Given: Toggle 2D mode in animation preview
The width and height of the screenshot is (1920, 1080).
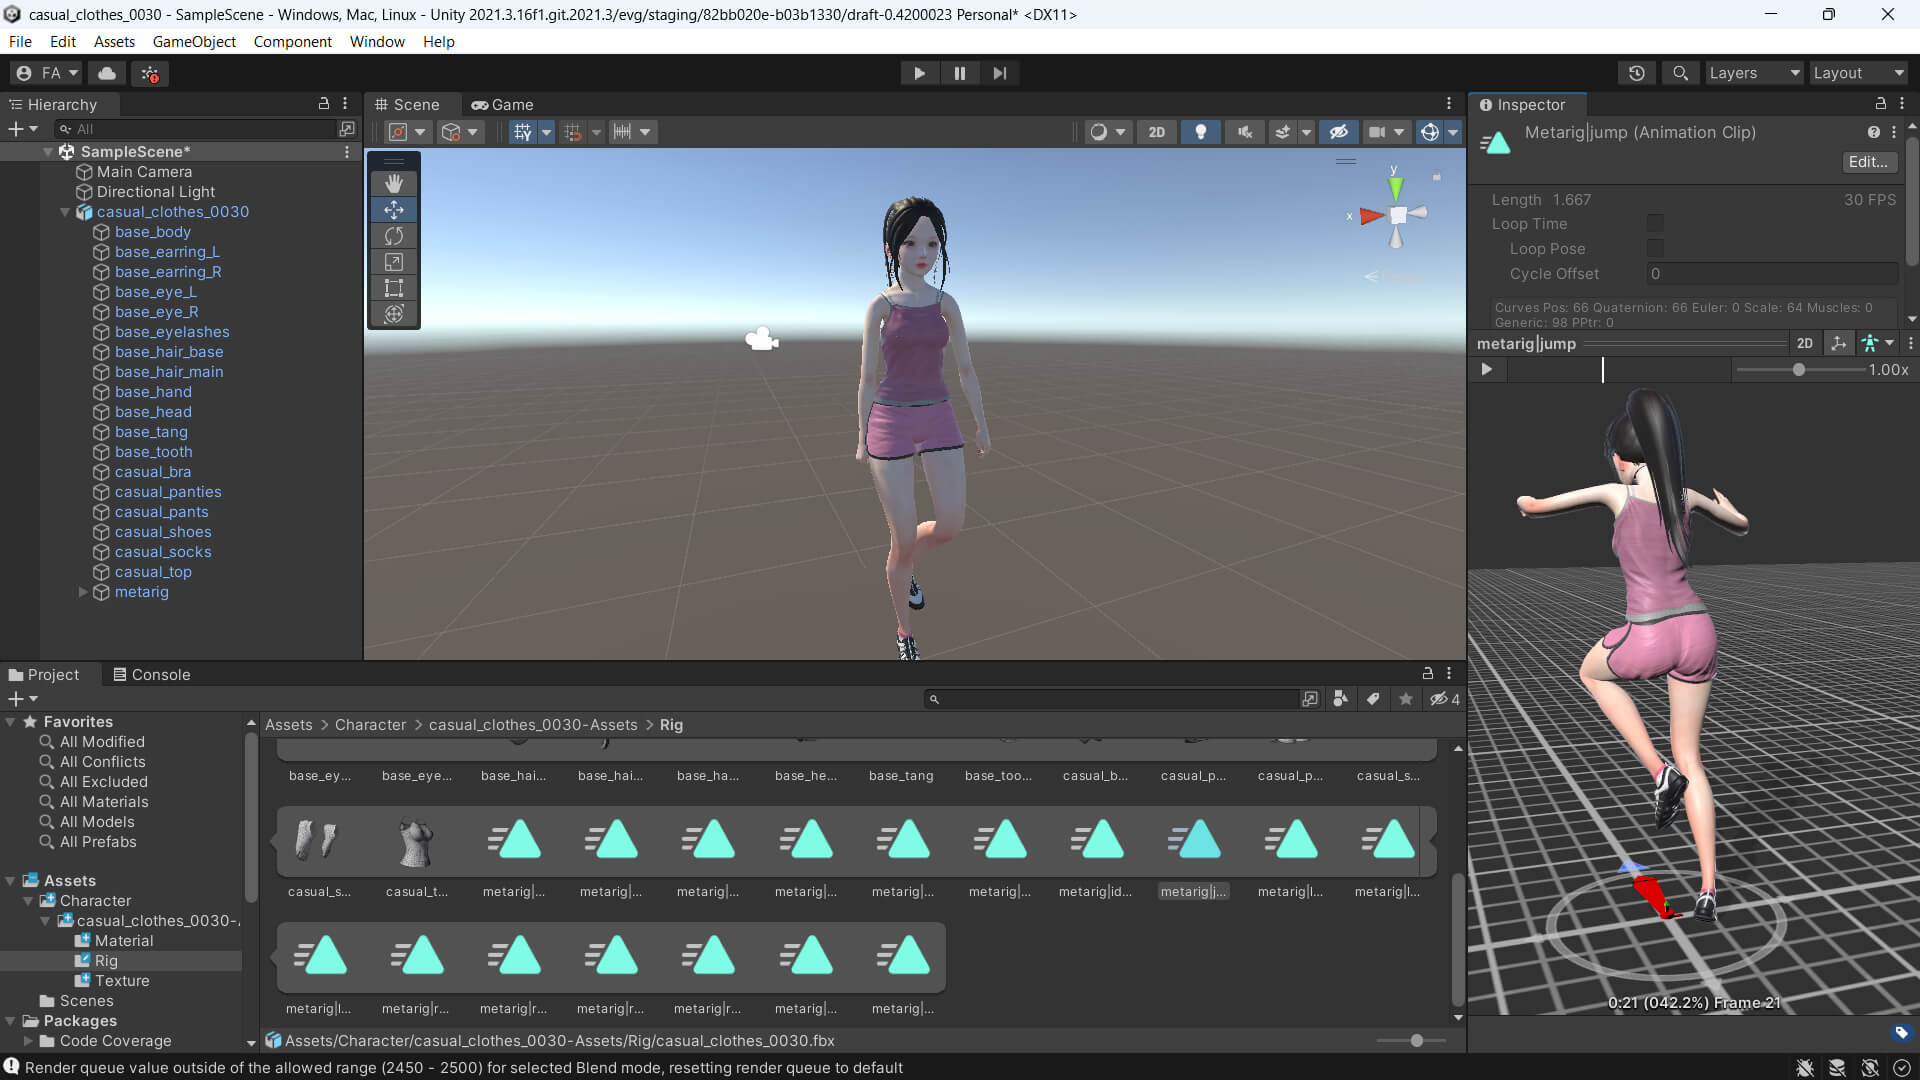Looking at the screenshot, I should (1804, 343).
